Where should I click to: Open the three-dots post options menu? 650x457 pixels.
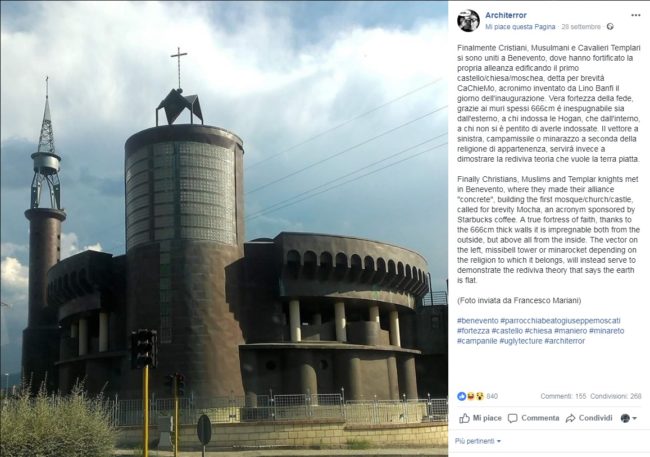[x=635, y=15]
